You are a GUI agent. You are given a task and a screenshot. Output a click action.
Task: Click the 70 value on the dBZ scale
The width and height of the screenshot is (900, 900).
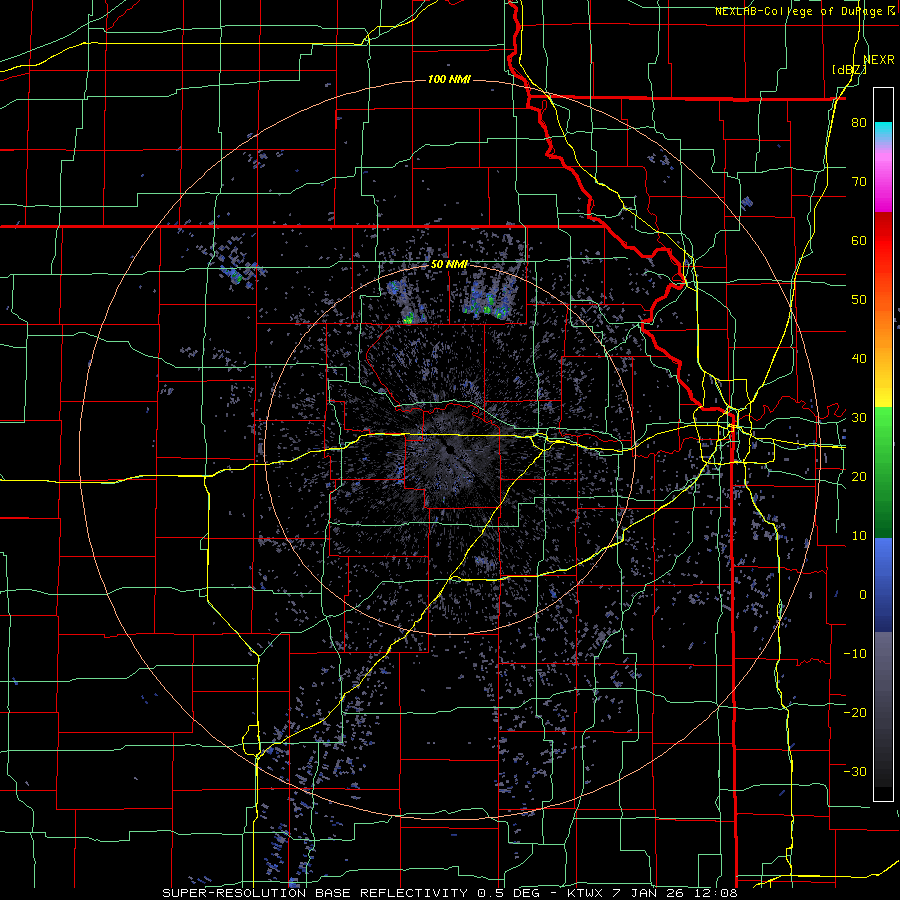point(859,181)
